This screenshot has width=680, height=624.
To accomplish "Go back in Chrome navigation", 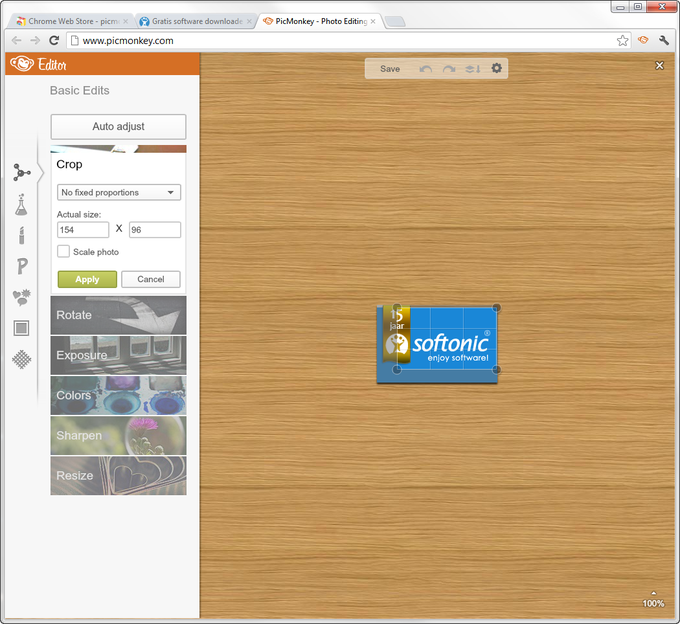I will click(16, 40).
